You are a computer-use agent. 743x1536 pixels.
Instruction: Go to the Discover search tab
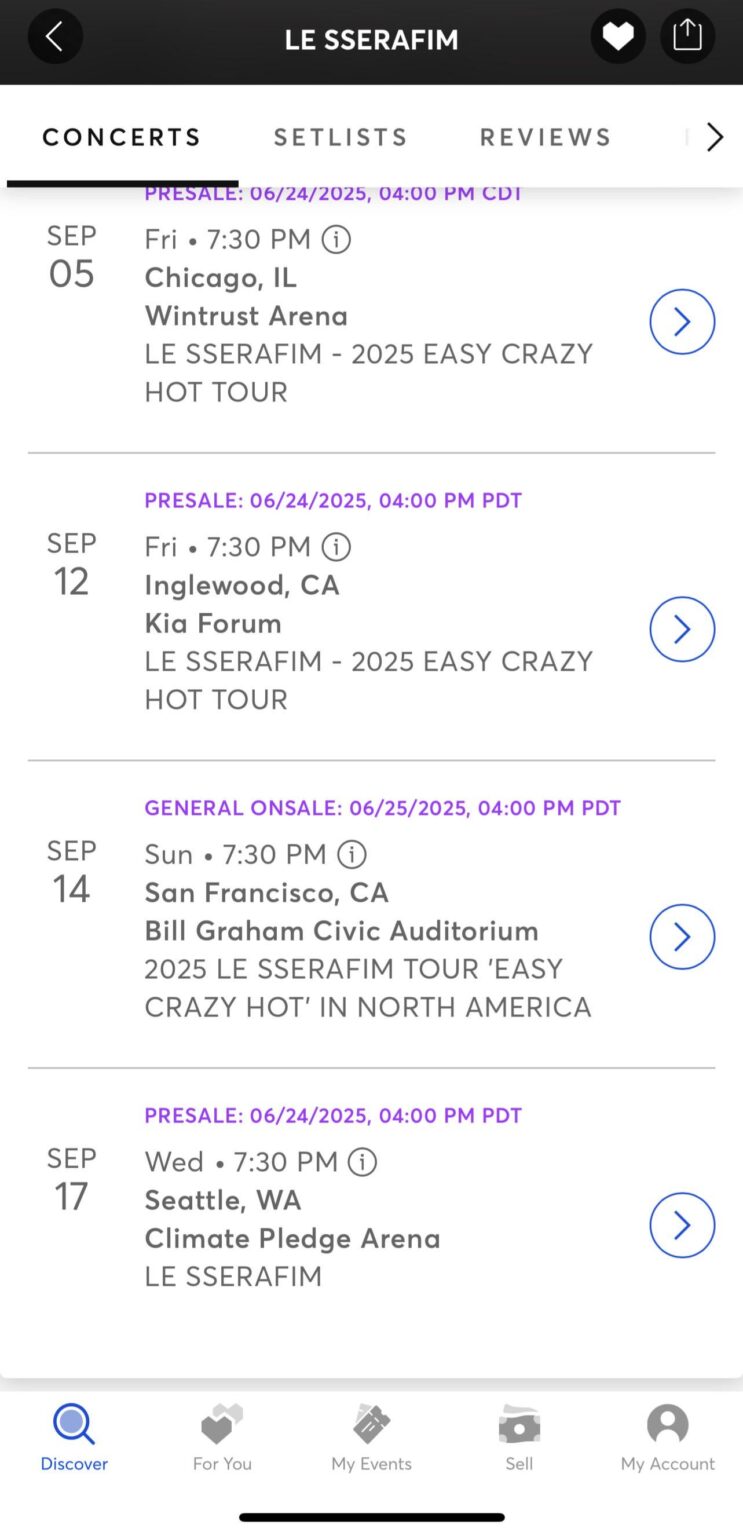(74, 1436)
